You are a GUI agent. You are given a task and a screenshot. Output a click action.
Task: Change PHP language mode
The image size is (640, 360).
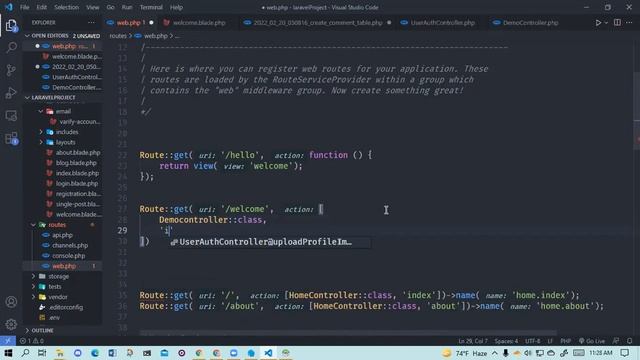click(565, 341)
